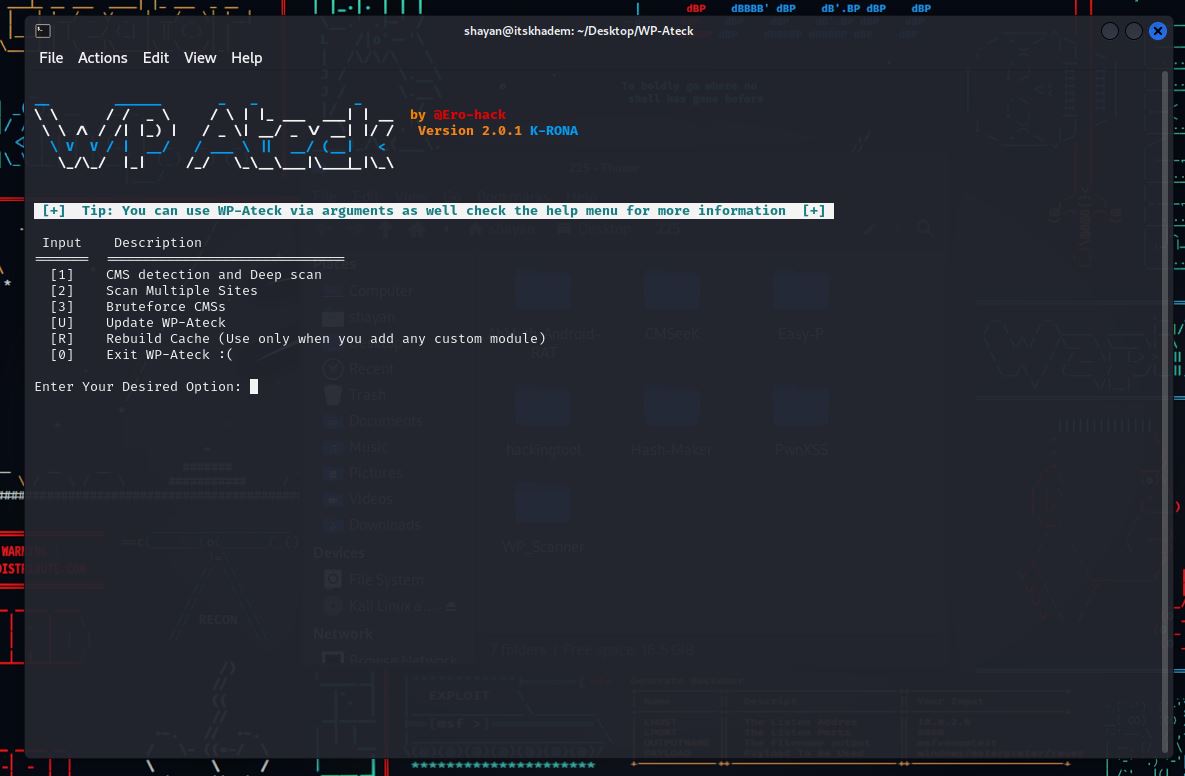
Task: Click the 'K-RONA' text
Action: (x=554, y=131)
